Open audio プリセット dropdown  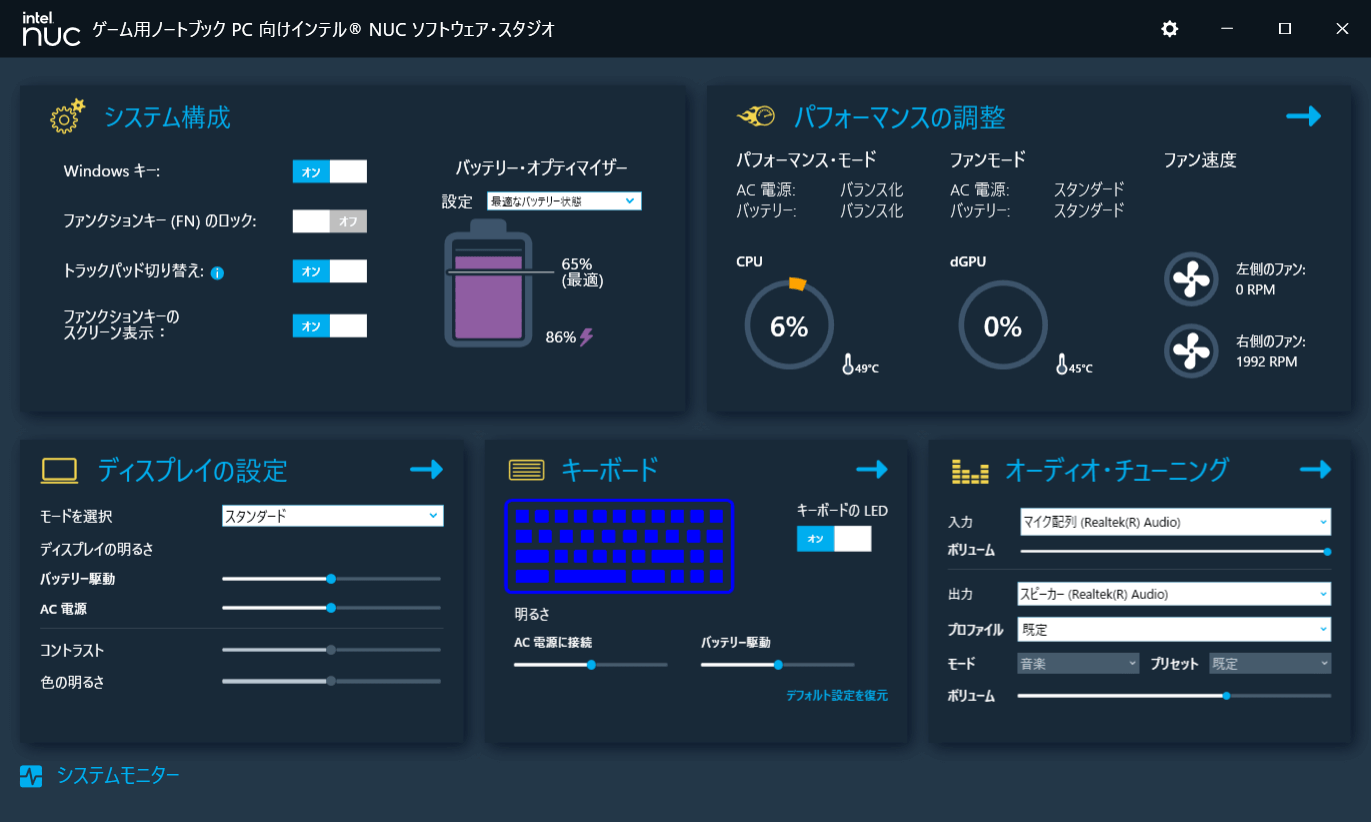click(x=1270, y=663)
